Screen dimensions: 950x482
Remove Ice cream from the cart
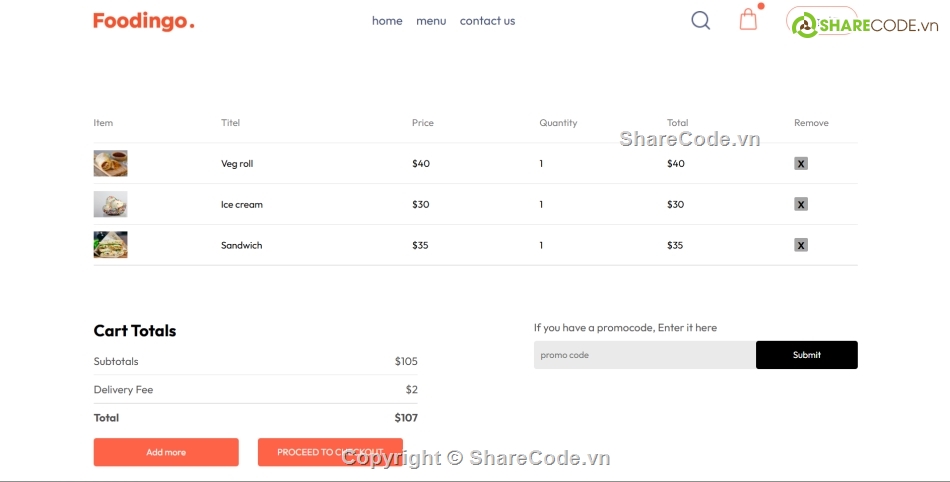[x=801, y=204]
